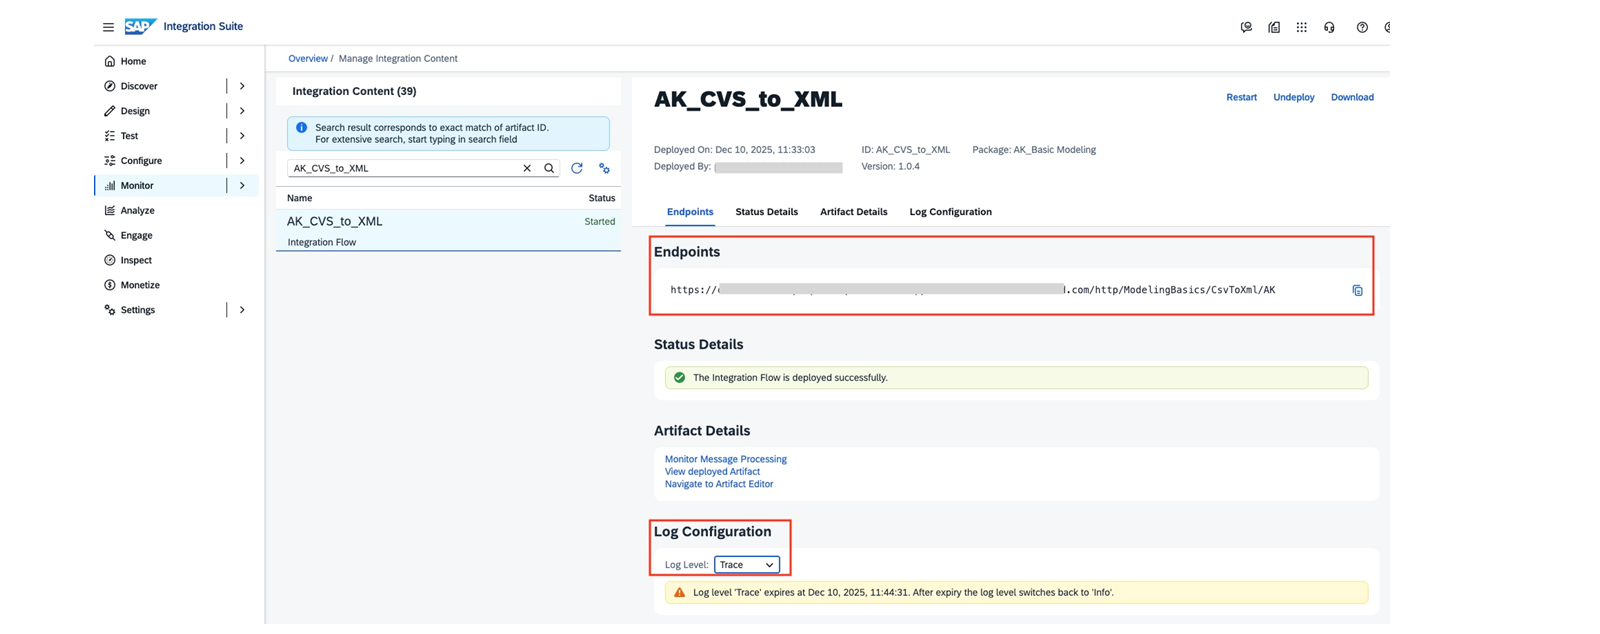Switch to the Artifact Details tab
Image resolution: width=1600 pixels, height=634 pixels.
point(853,212)
